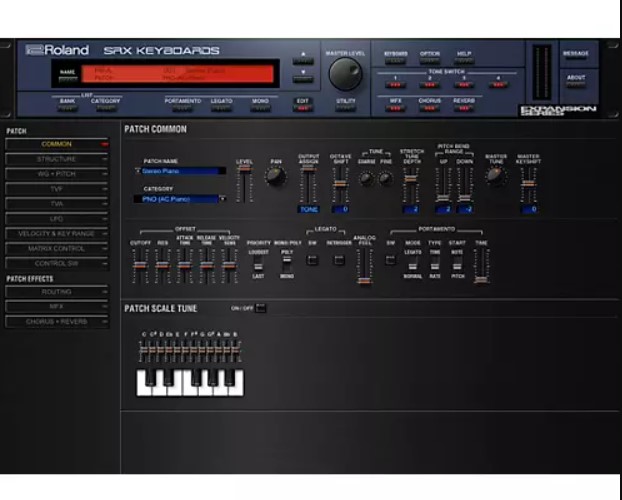This screenshot has height=500, width=622.
Task: Flip the PORTAMENTO MODE switch
Action: point(413,264)
